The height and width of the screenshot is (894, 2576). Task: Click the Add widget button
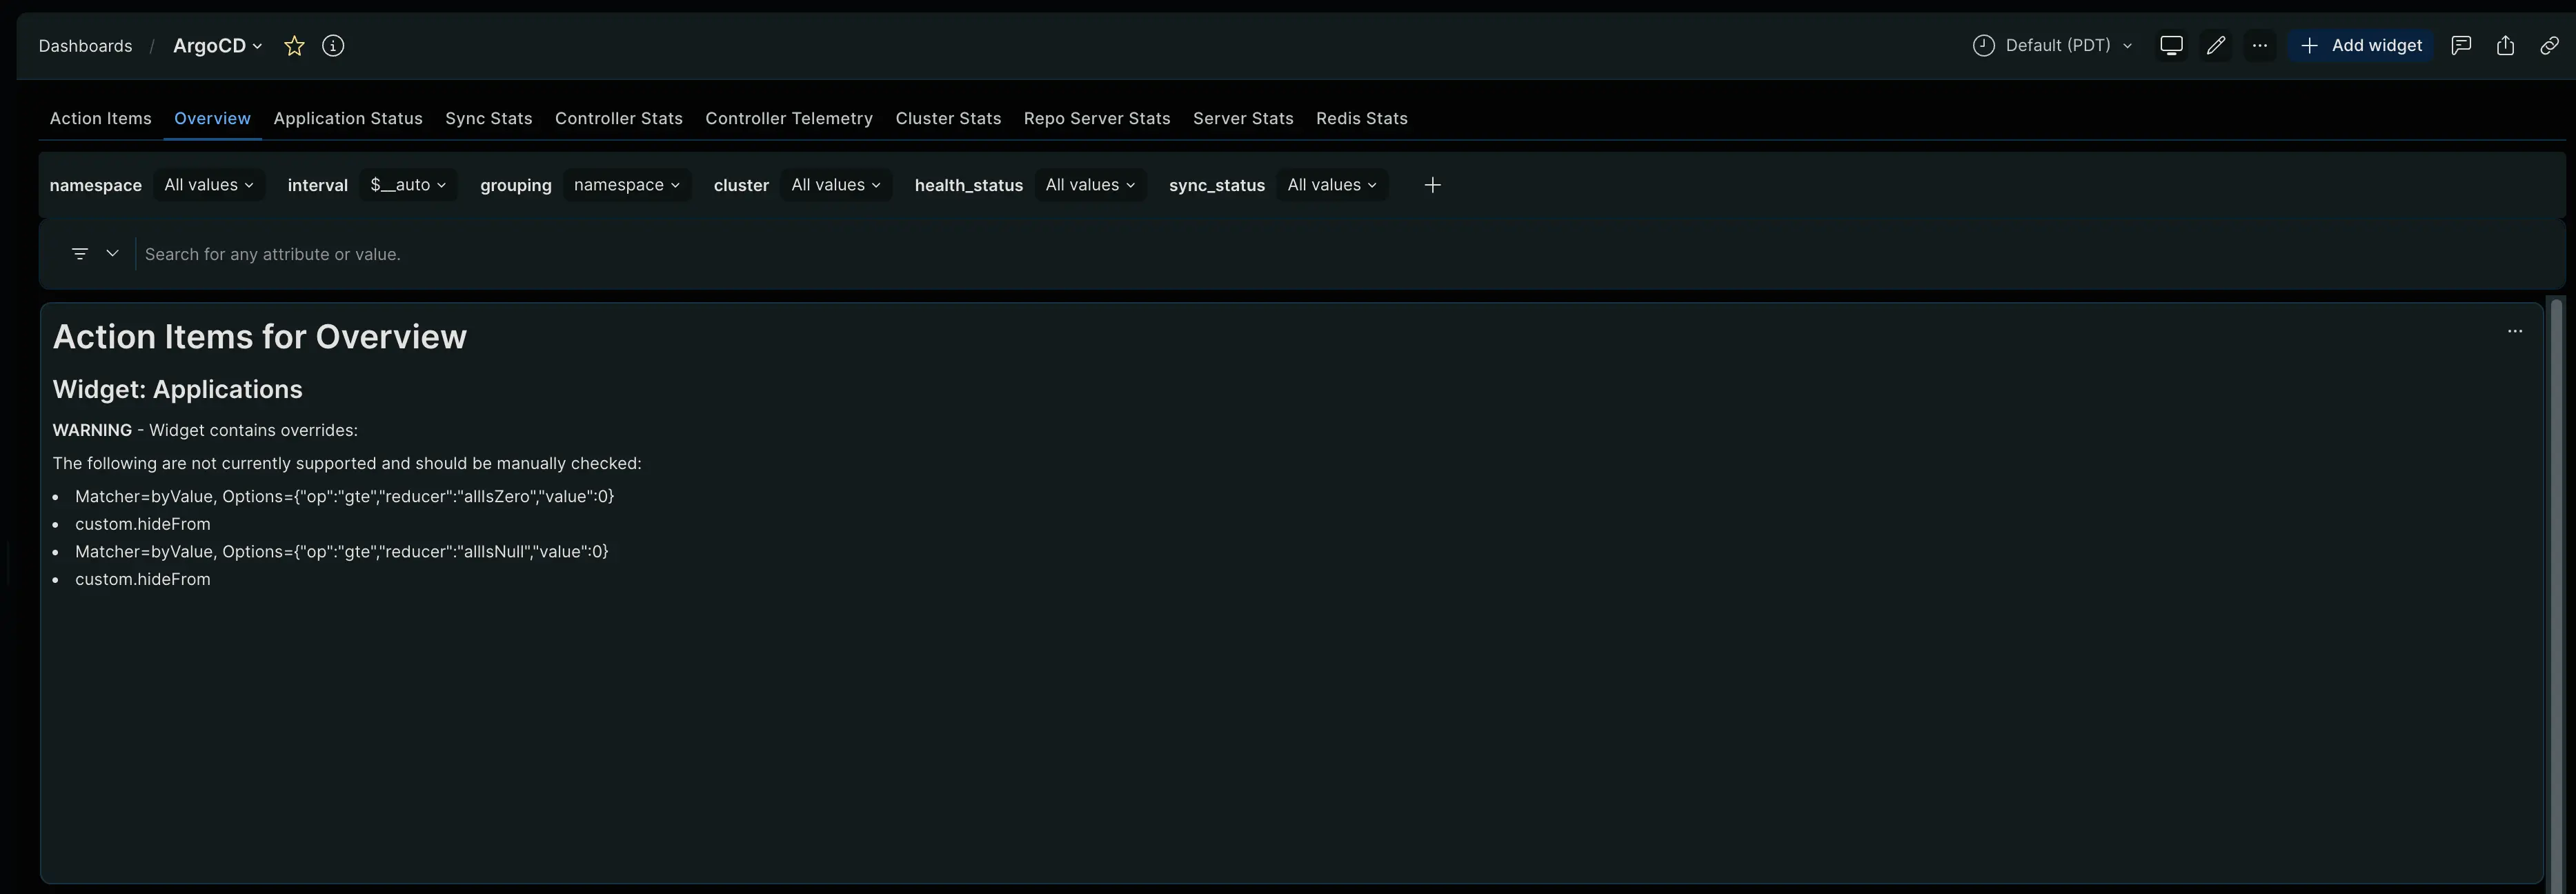[2361, 46]
